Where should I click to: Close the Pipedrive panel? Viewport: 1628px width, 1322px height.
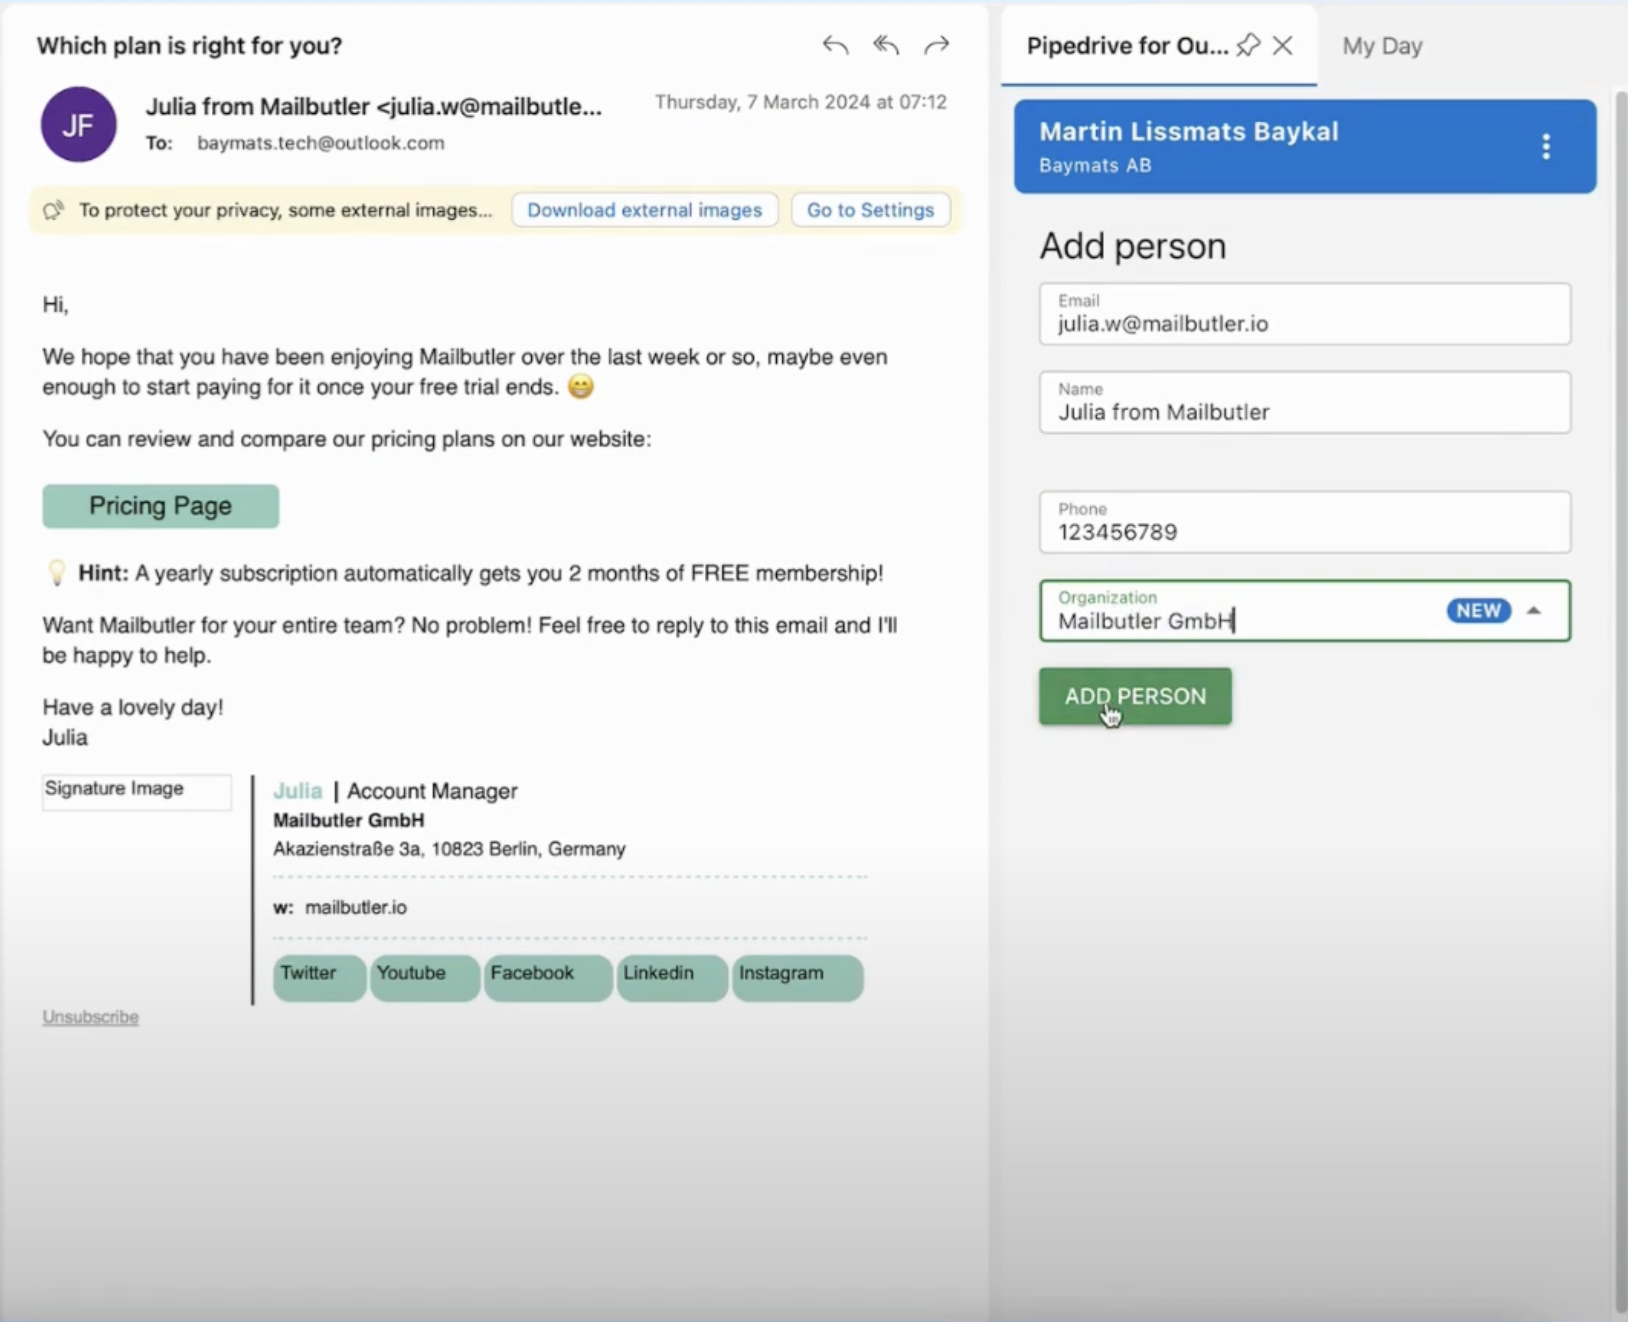pyautogui.click(x=1283, y=45)
